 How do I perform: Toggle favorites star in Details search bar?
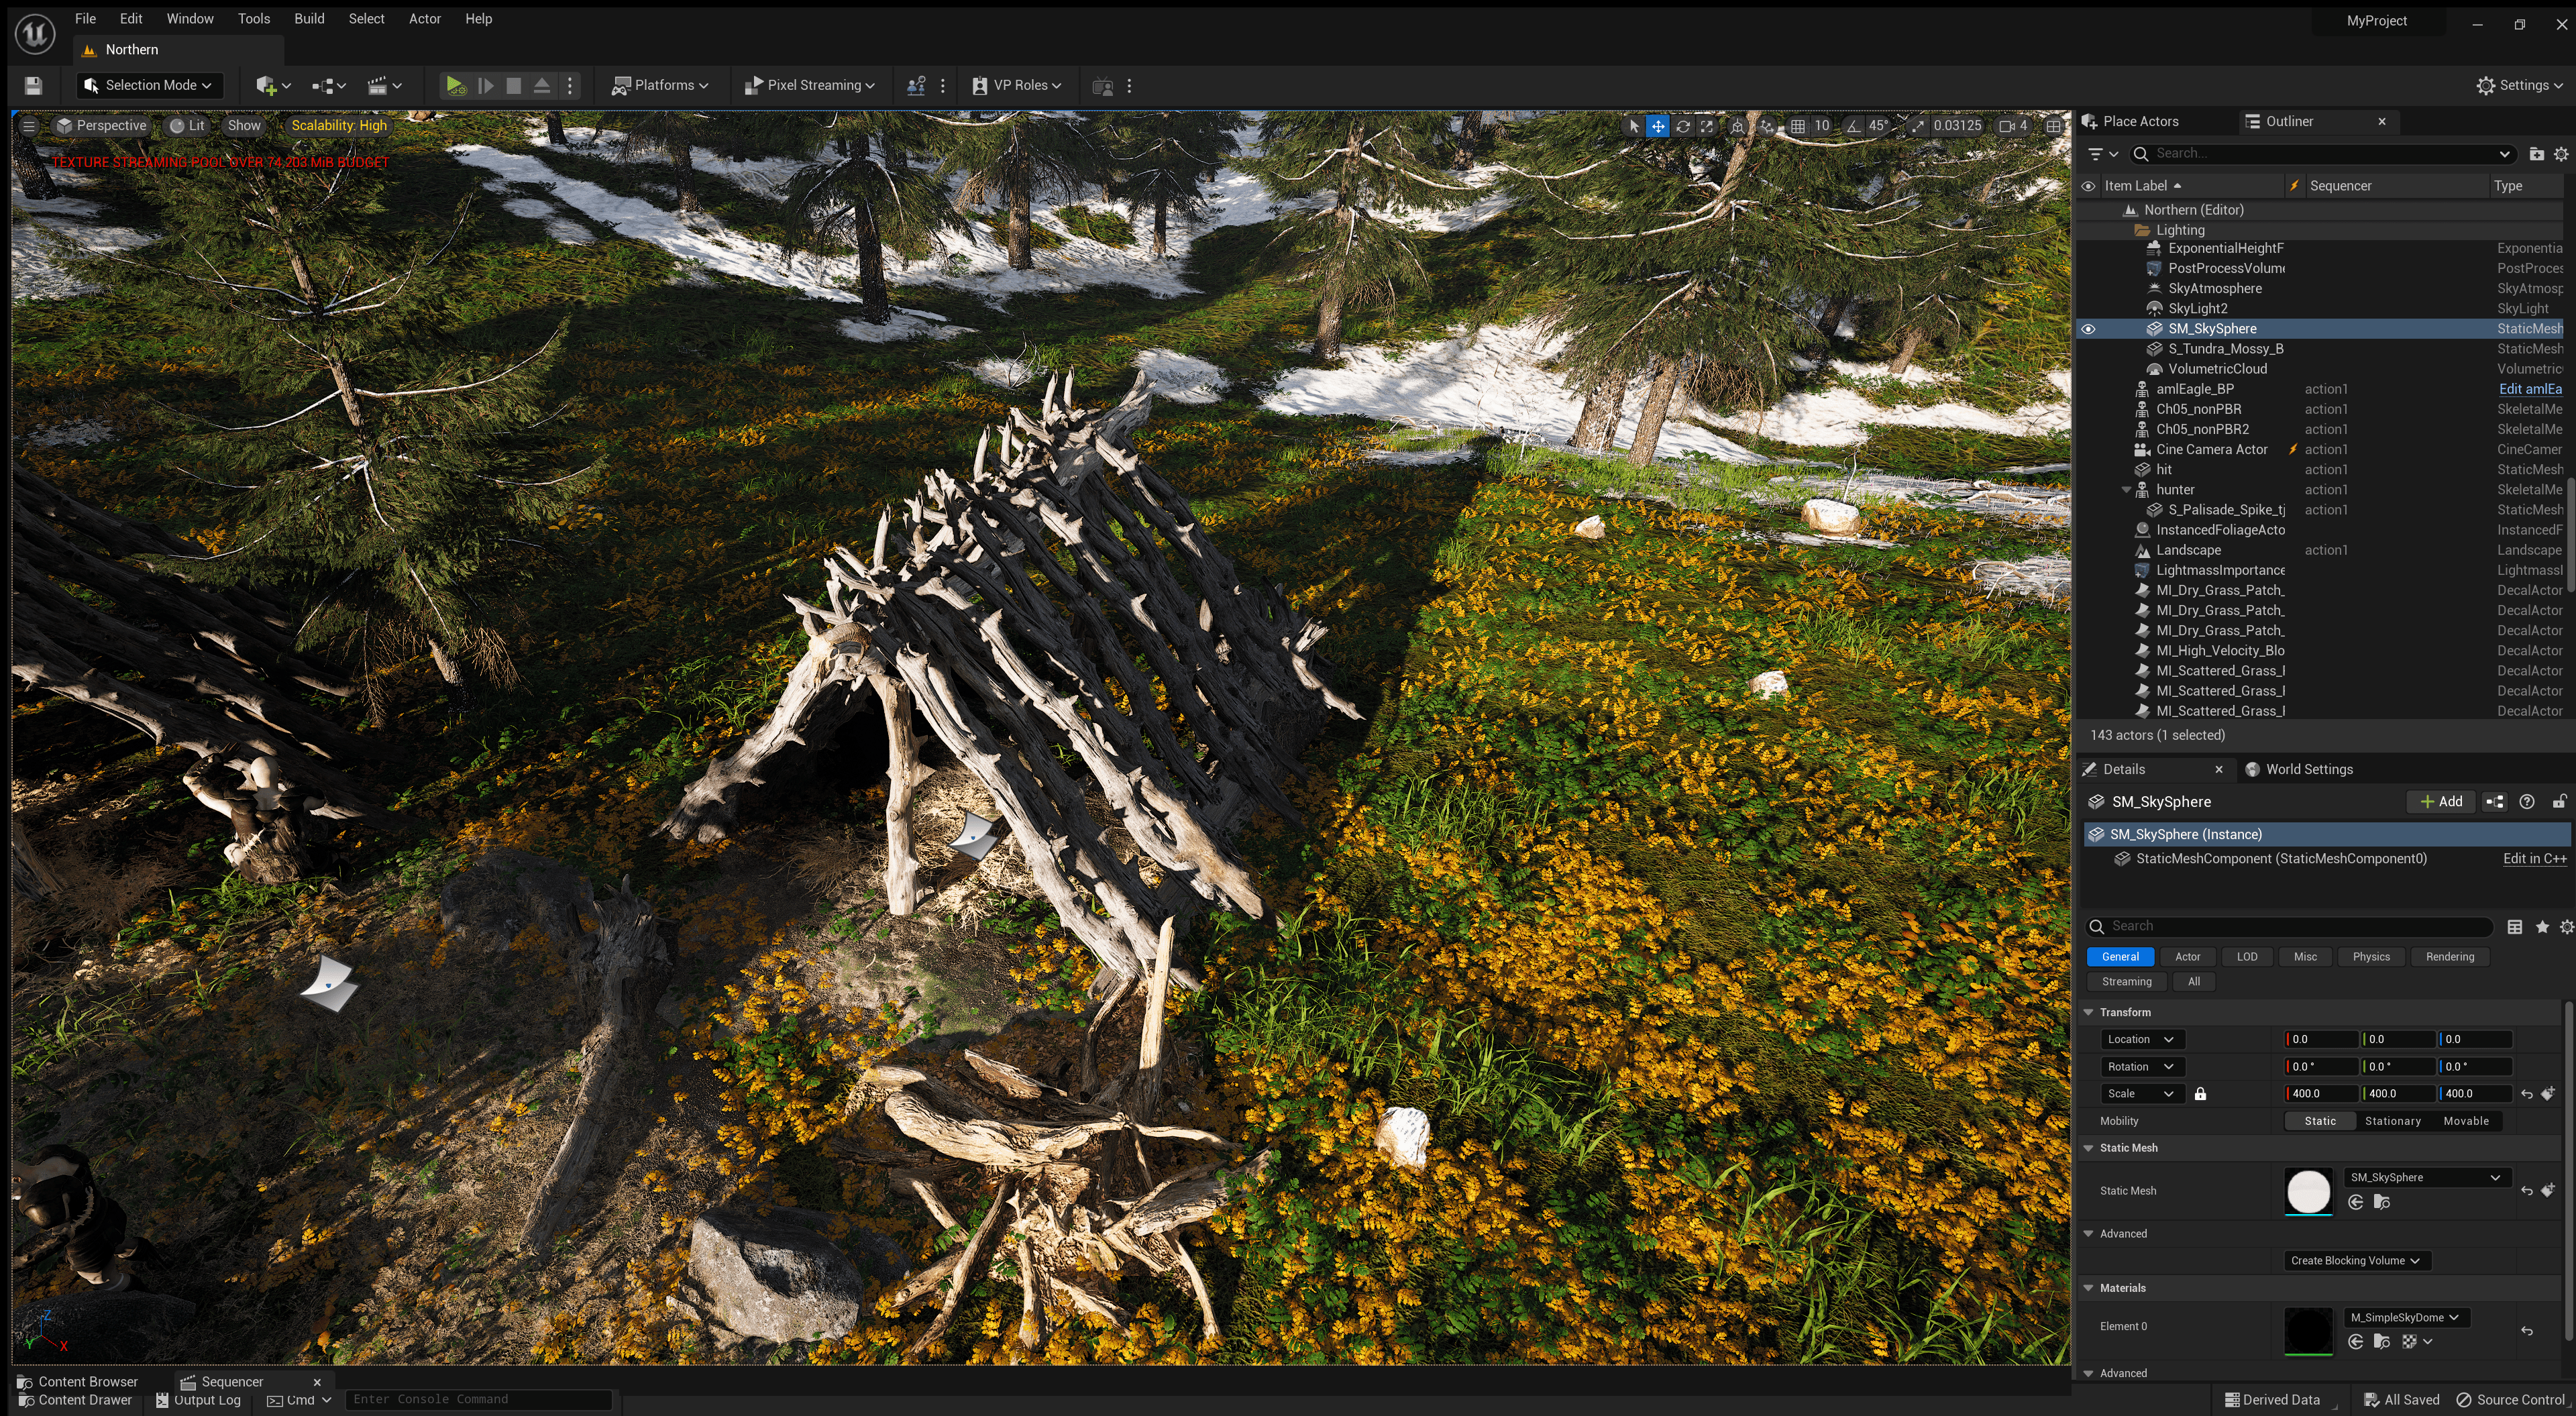(x=2541, y=927)
